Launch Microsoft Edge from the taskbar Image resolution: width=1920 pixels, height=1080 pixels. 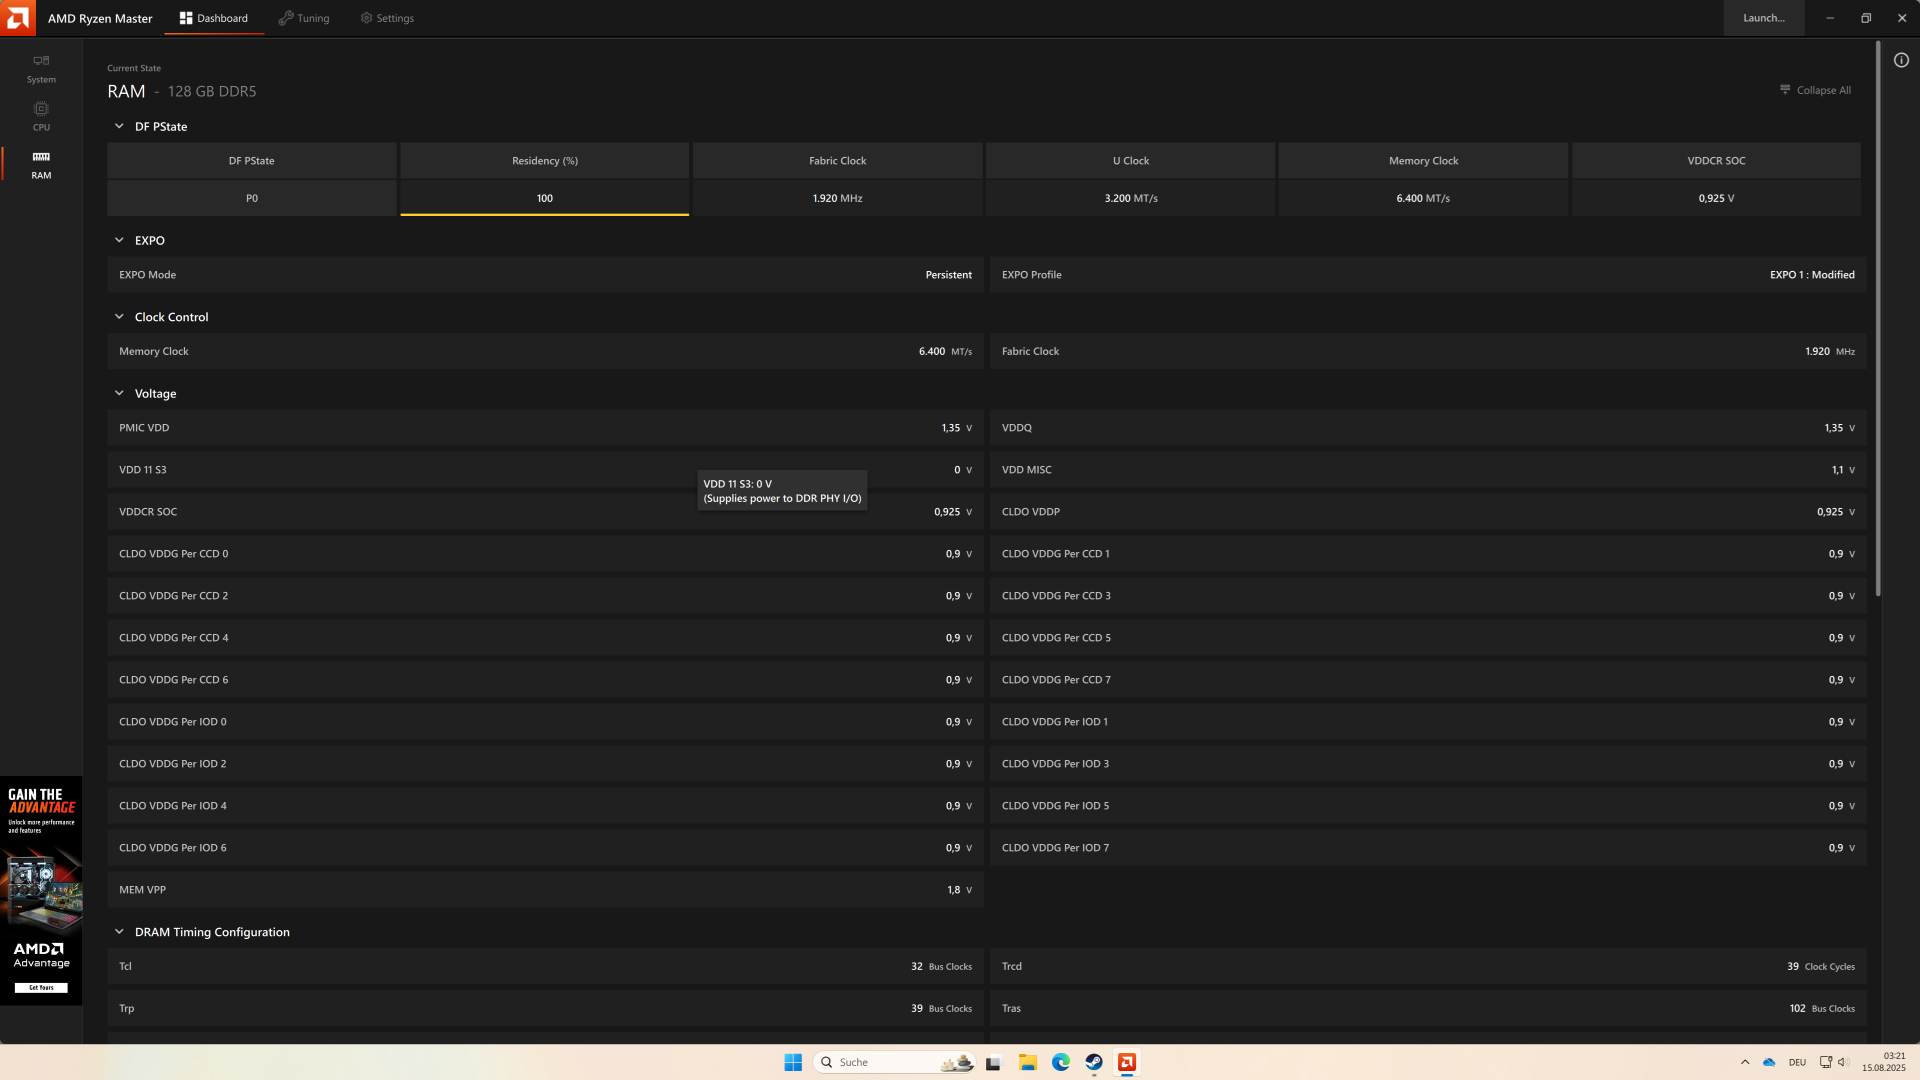coord(1061,1062)
